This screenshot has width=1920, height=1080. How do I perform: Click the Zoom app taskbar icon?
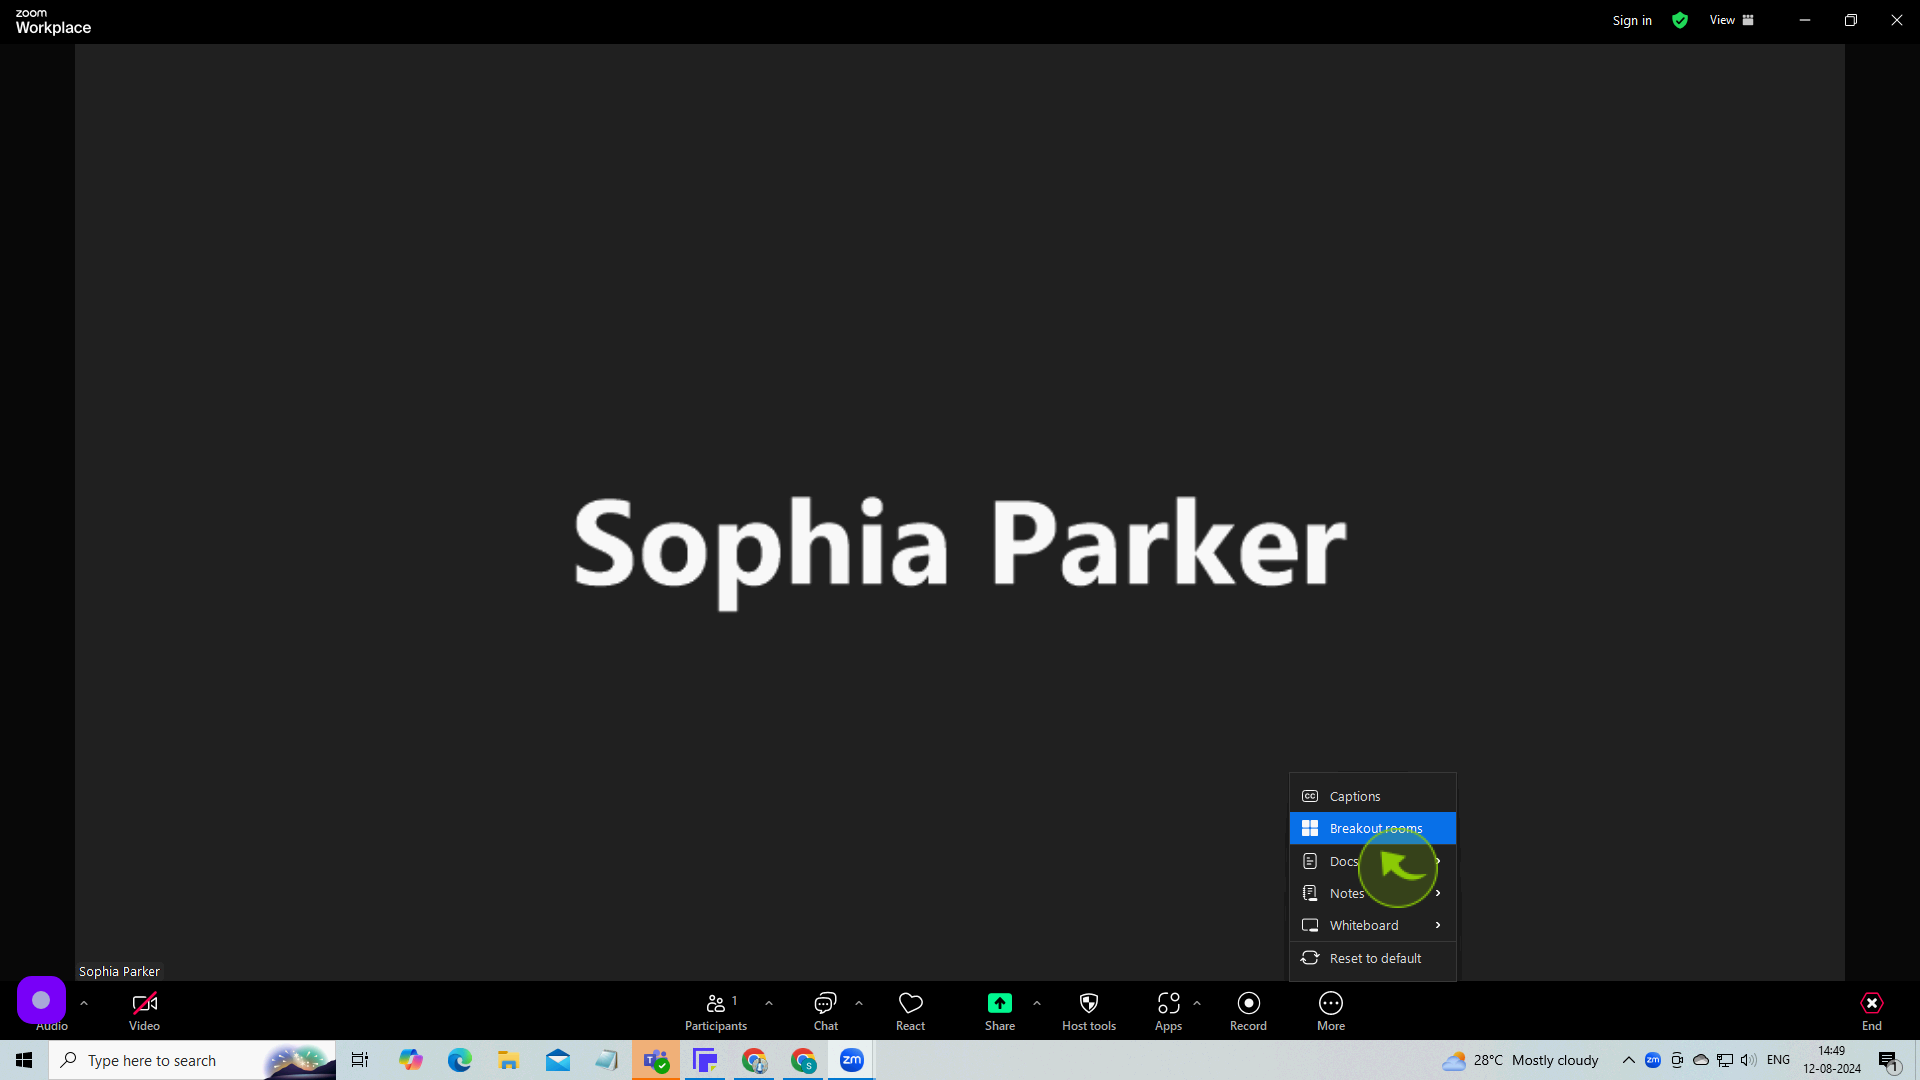[852, 1060]
